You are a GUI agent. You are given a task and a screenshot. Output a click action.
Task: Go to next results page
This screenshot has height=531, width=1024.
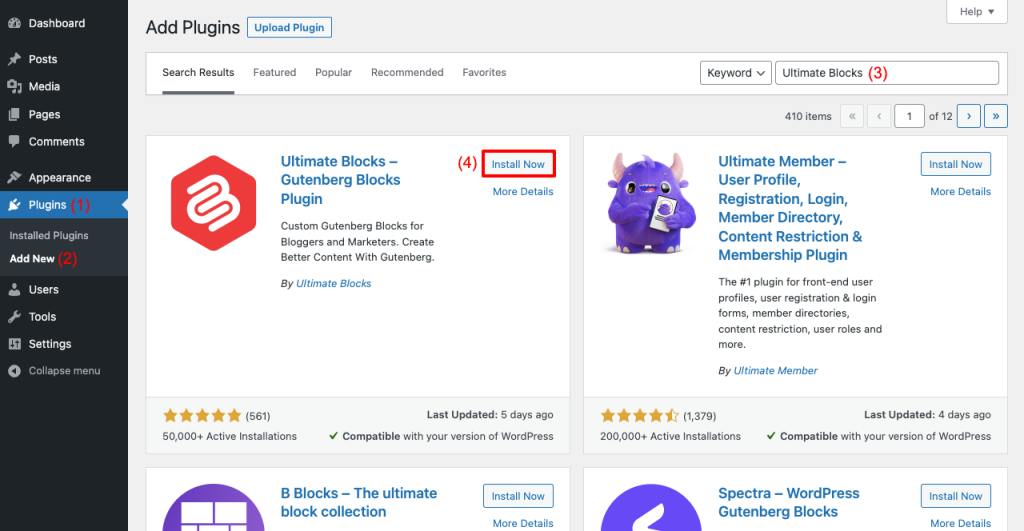(x=968, y=116)
